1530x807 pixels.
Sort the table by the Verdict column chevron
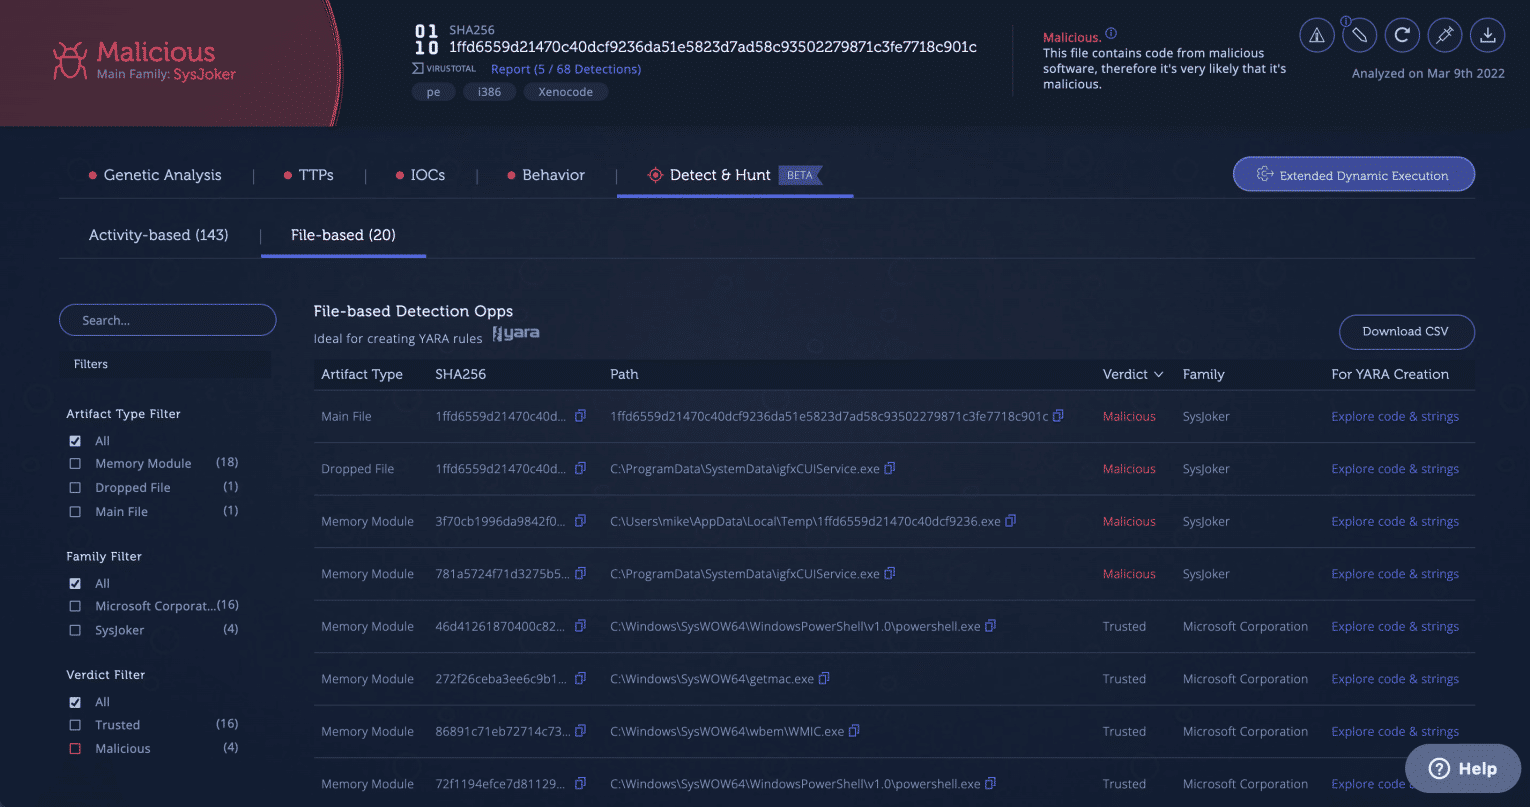(1158, 374)
